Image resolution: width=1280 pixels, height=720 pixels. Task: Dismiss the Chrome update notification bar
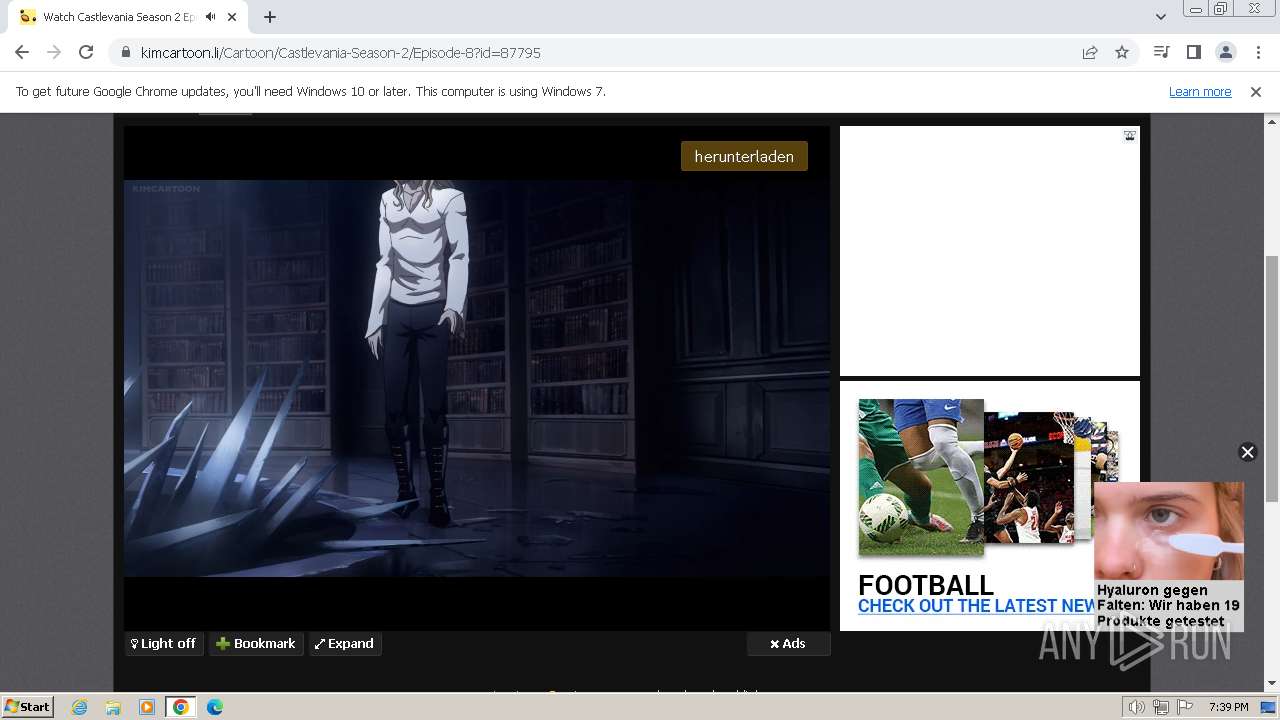[1256, 91]
